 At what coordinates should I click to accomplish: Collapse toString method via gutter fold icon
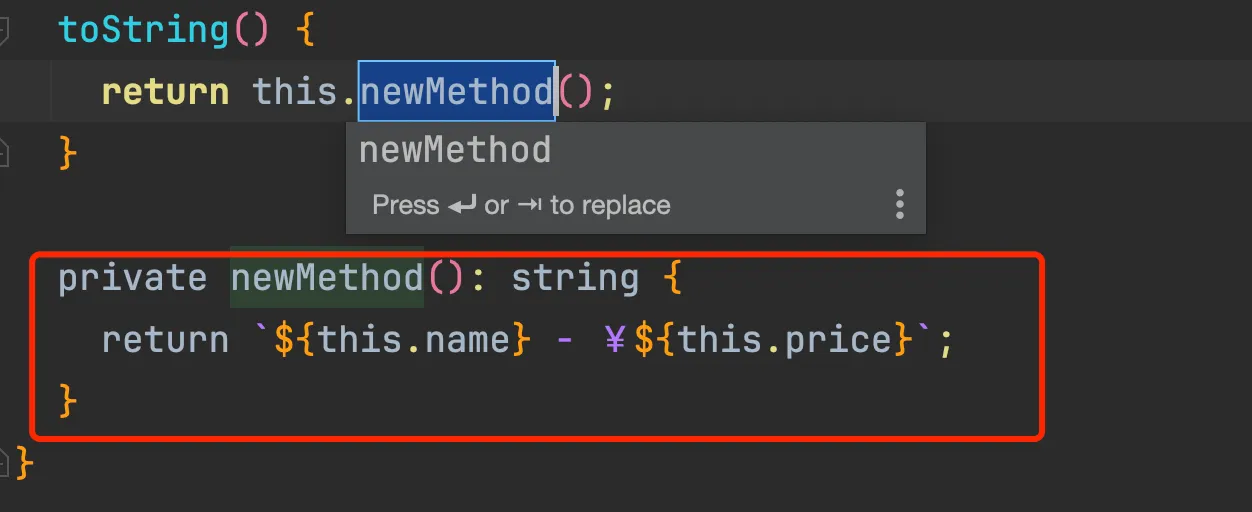click(x=3, y=30)
